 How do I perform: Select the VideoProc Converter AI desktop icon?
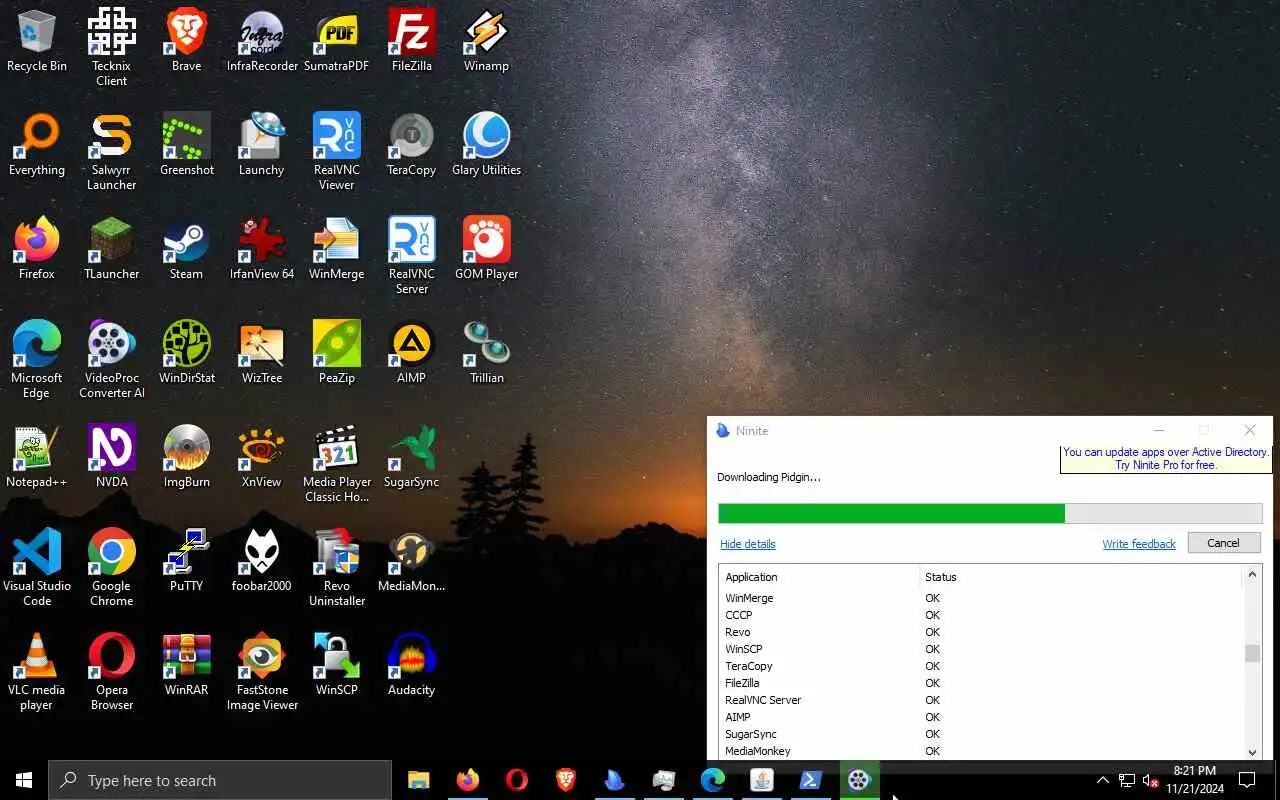[x=111, y=360]
